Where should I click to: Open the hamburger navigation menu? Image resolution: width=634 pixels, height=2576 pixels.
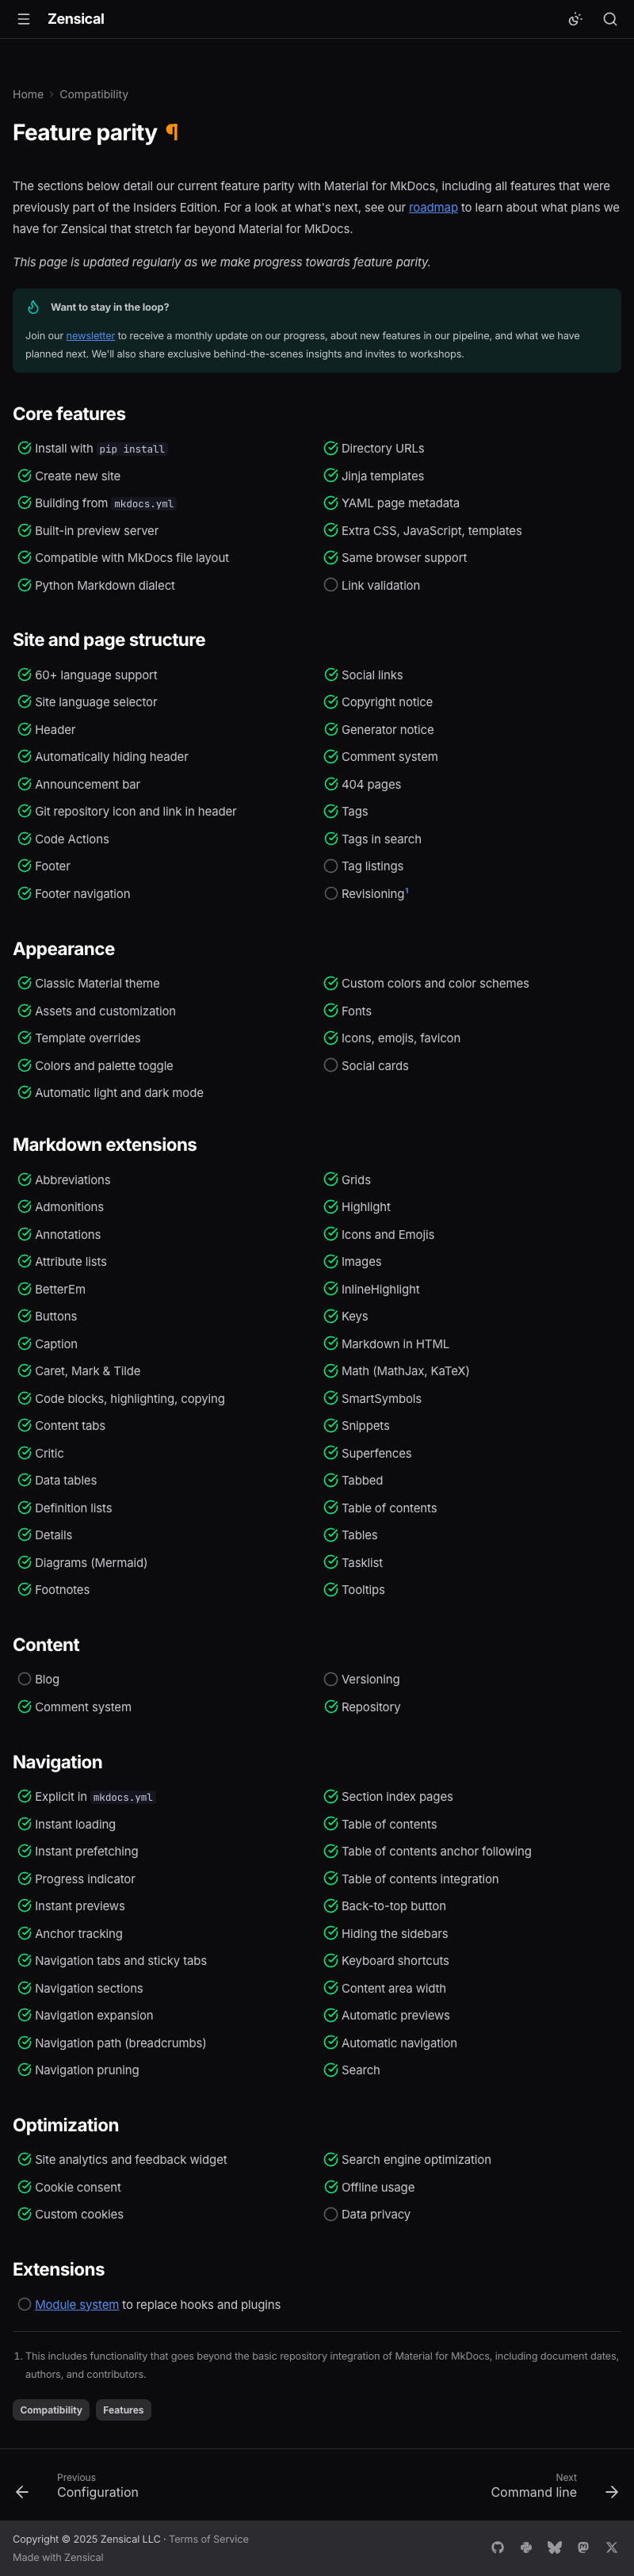pos(23,19)
